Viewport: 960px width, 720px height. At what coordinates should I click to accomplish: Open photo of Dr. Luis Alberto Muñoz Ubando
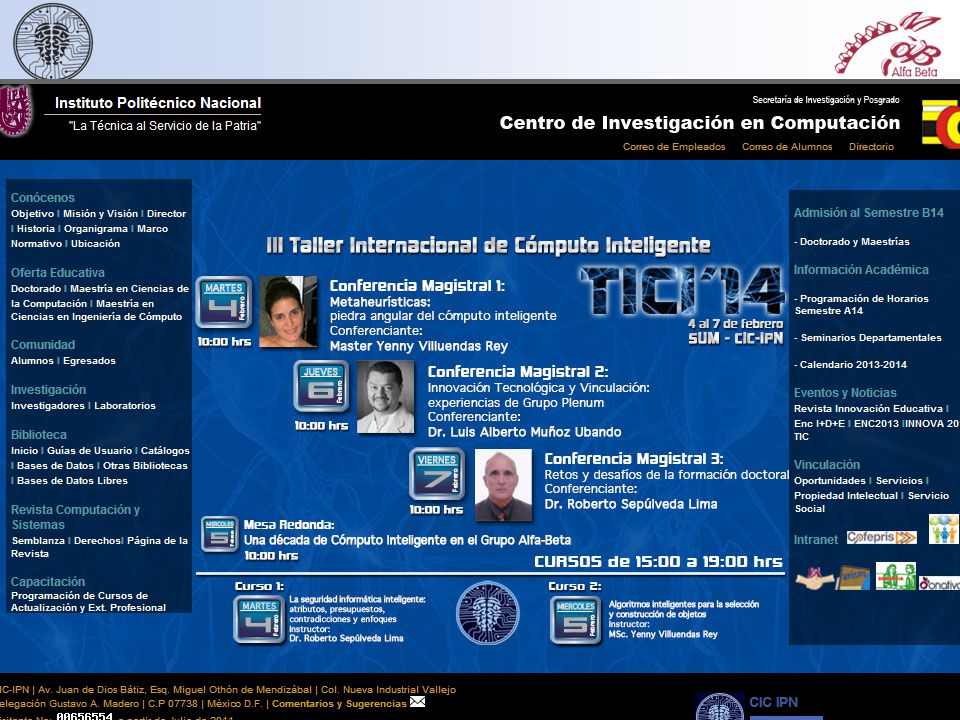pos(385,397)
